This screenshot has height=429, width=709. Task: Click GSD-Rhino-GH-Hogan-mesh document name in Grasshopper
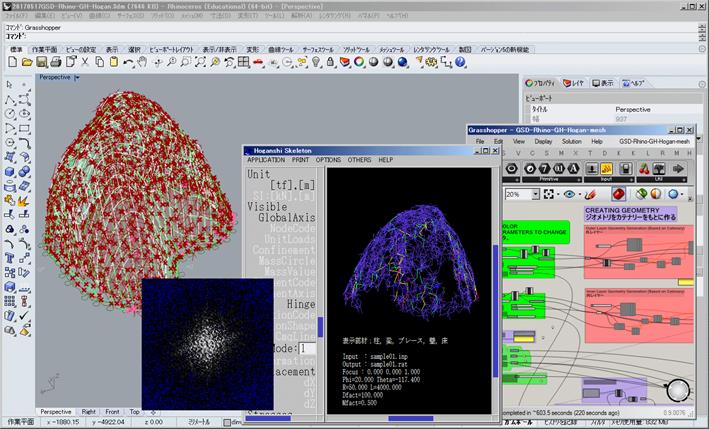point(654,141)
